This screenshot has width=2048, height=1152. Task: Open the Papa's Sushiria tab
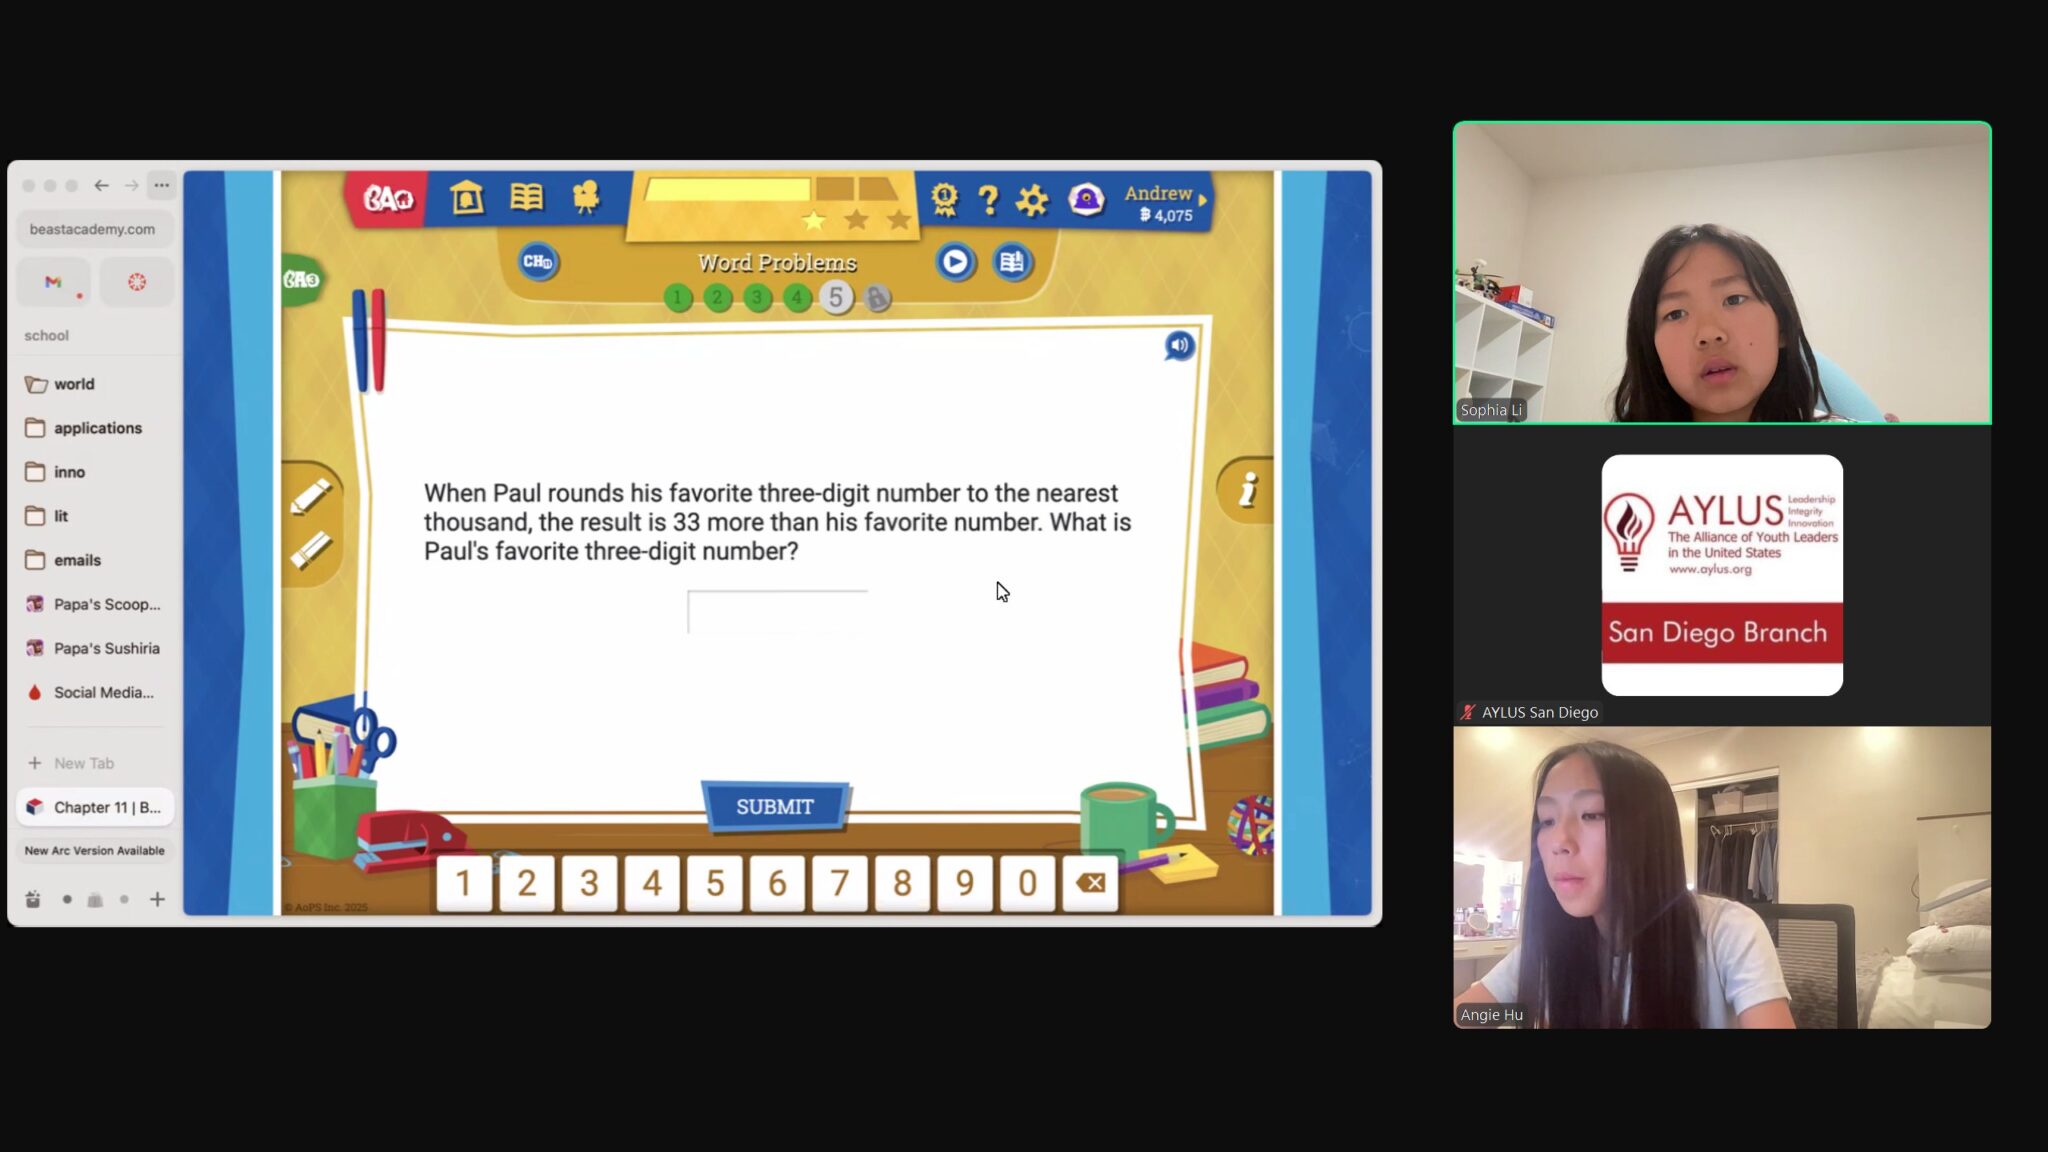[x=94, y=648]
